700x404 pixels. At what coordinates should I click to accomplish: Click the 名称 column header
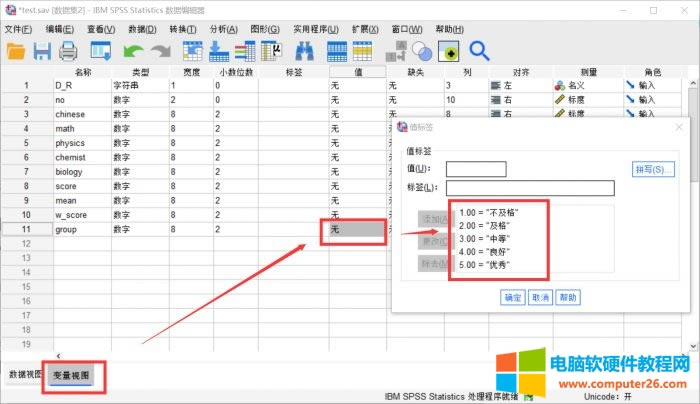(82, 72)
